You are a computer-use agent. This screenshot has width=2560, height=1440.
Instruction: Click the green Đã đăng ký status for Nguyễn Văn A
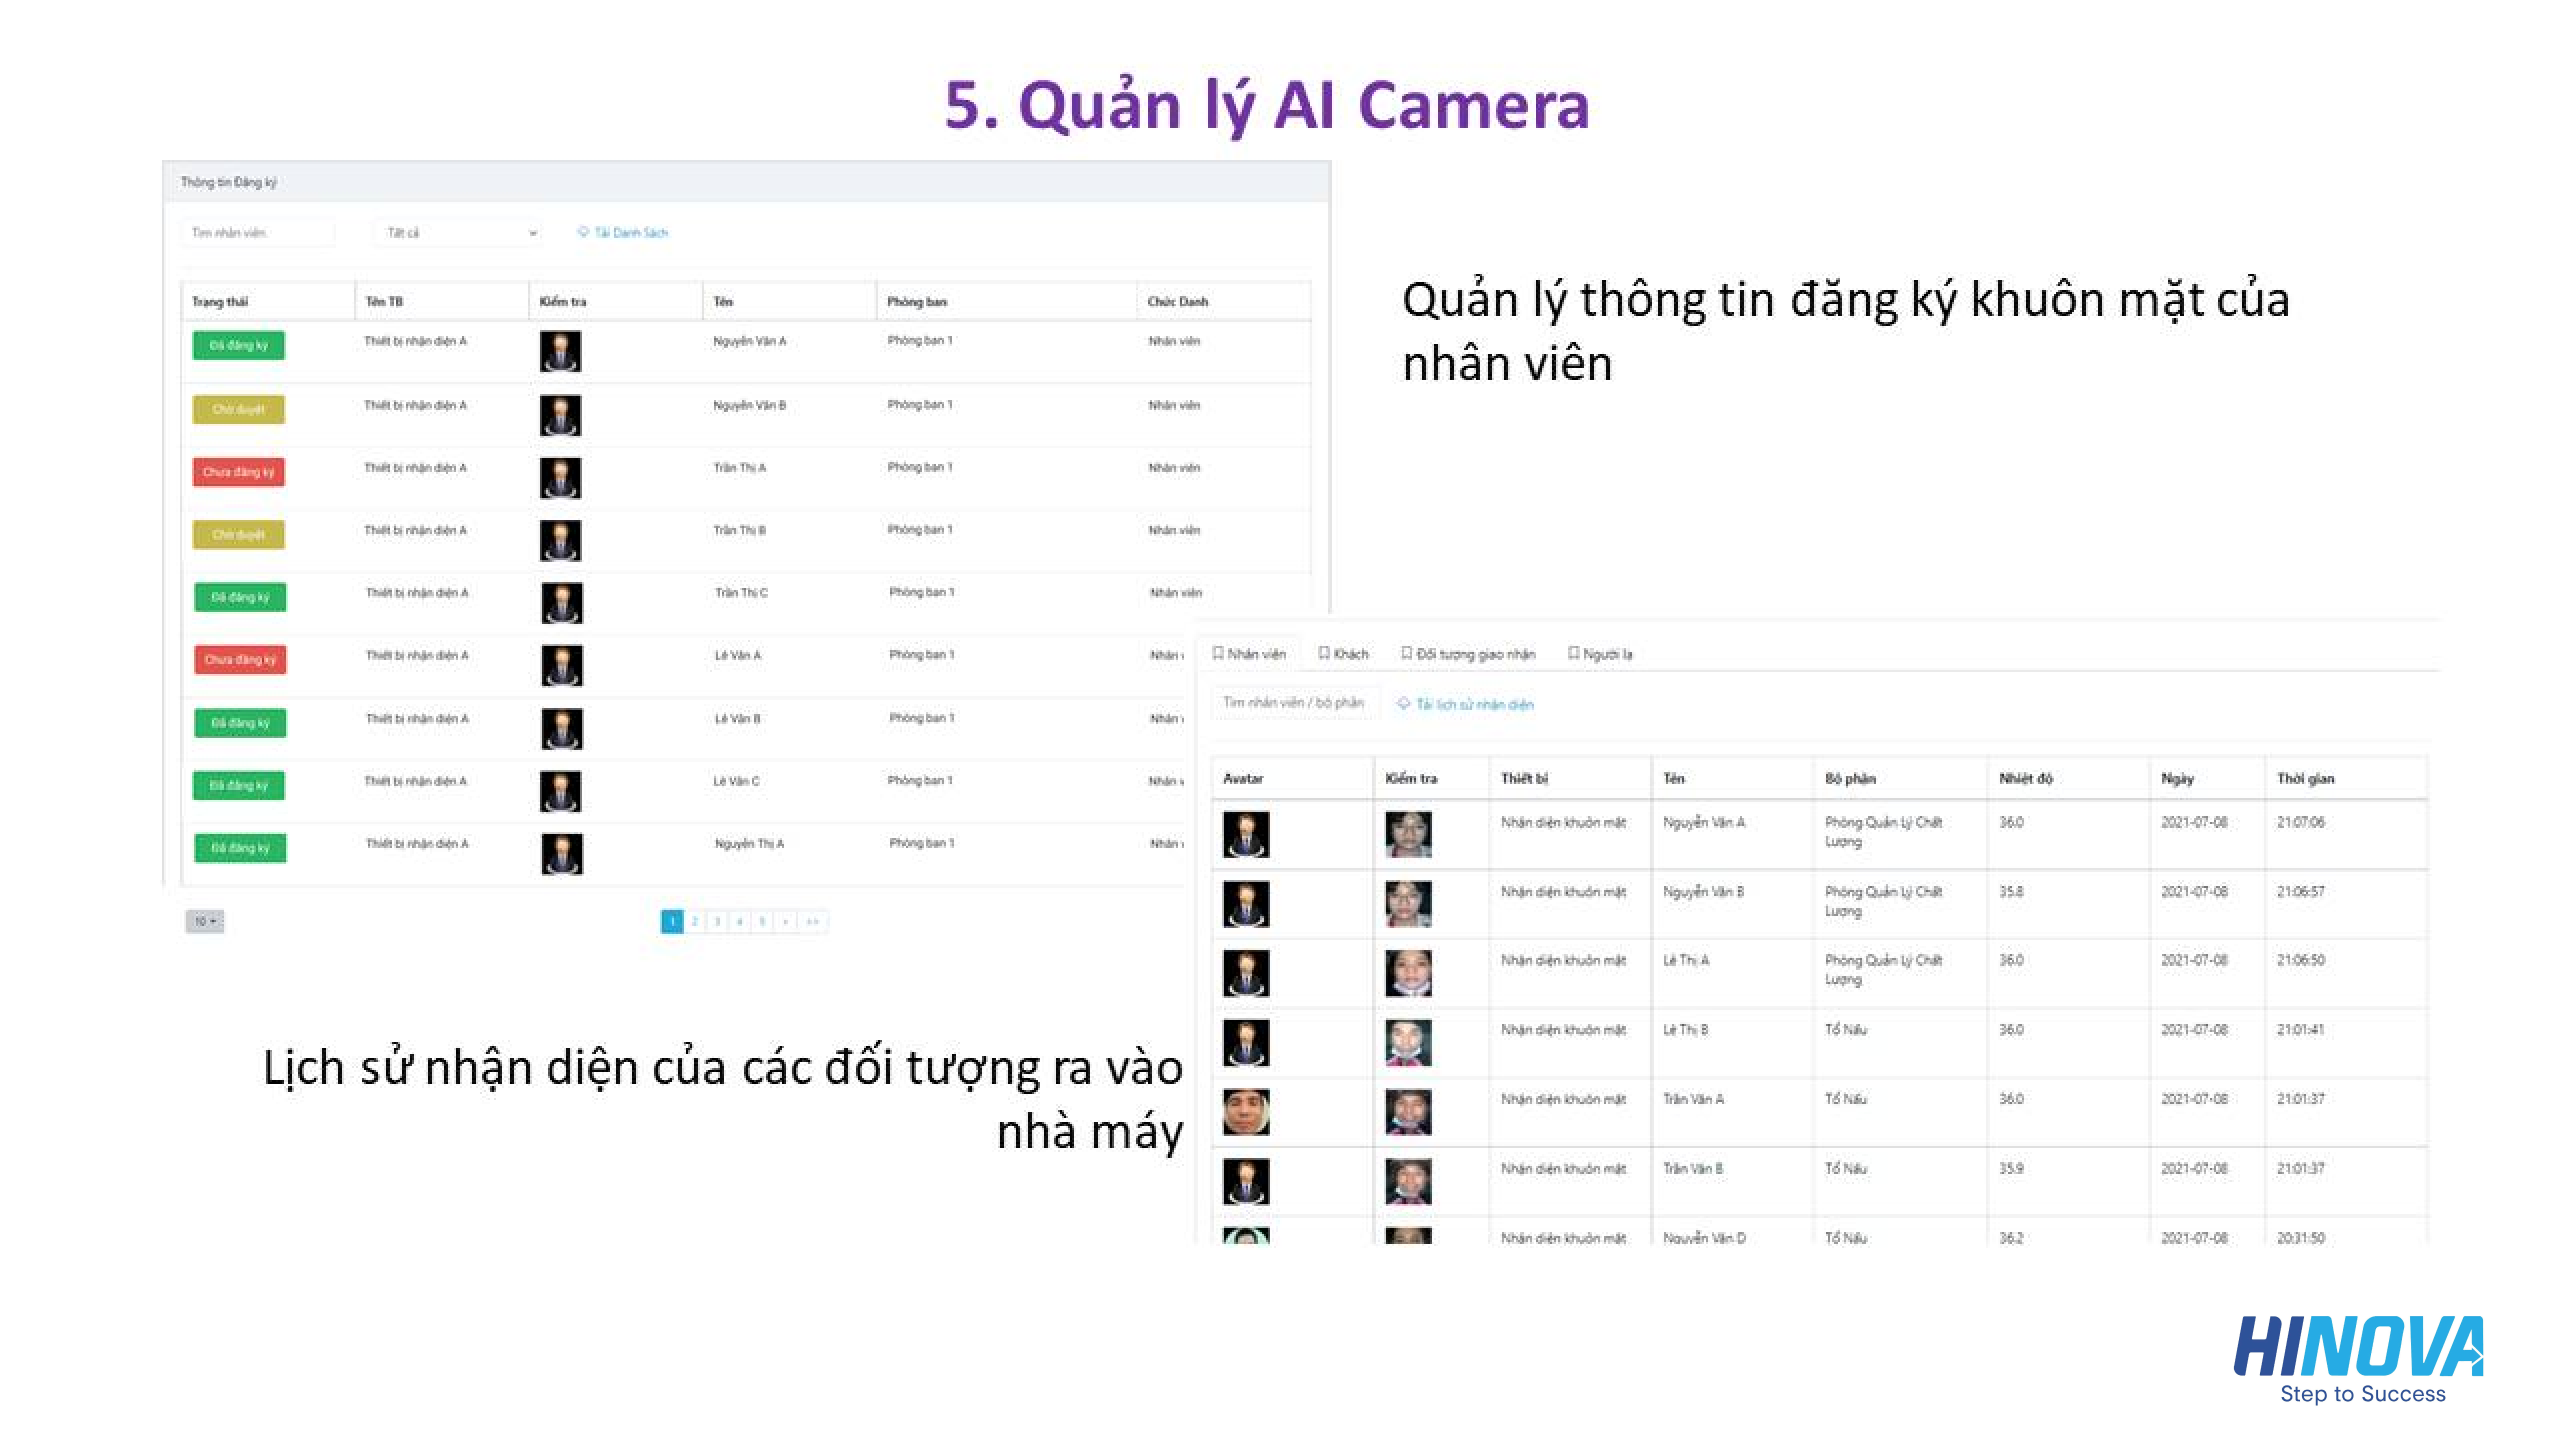[238, 345]
